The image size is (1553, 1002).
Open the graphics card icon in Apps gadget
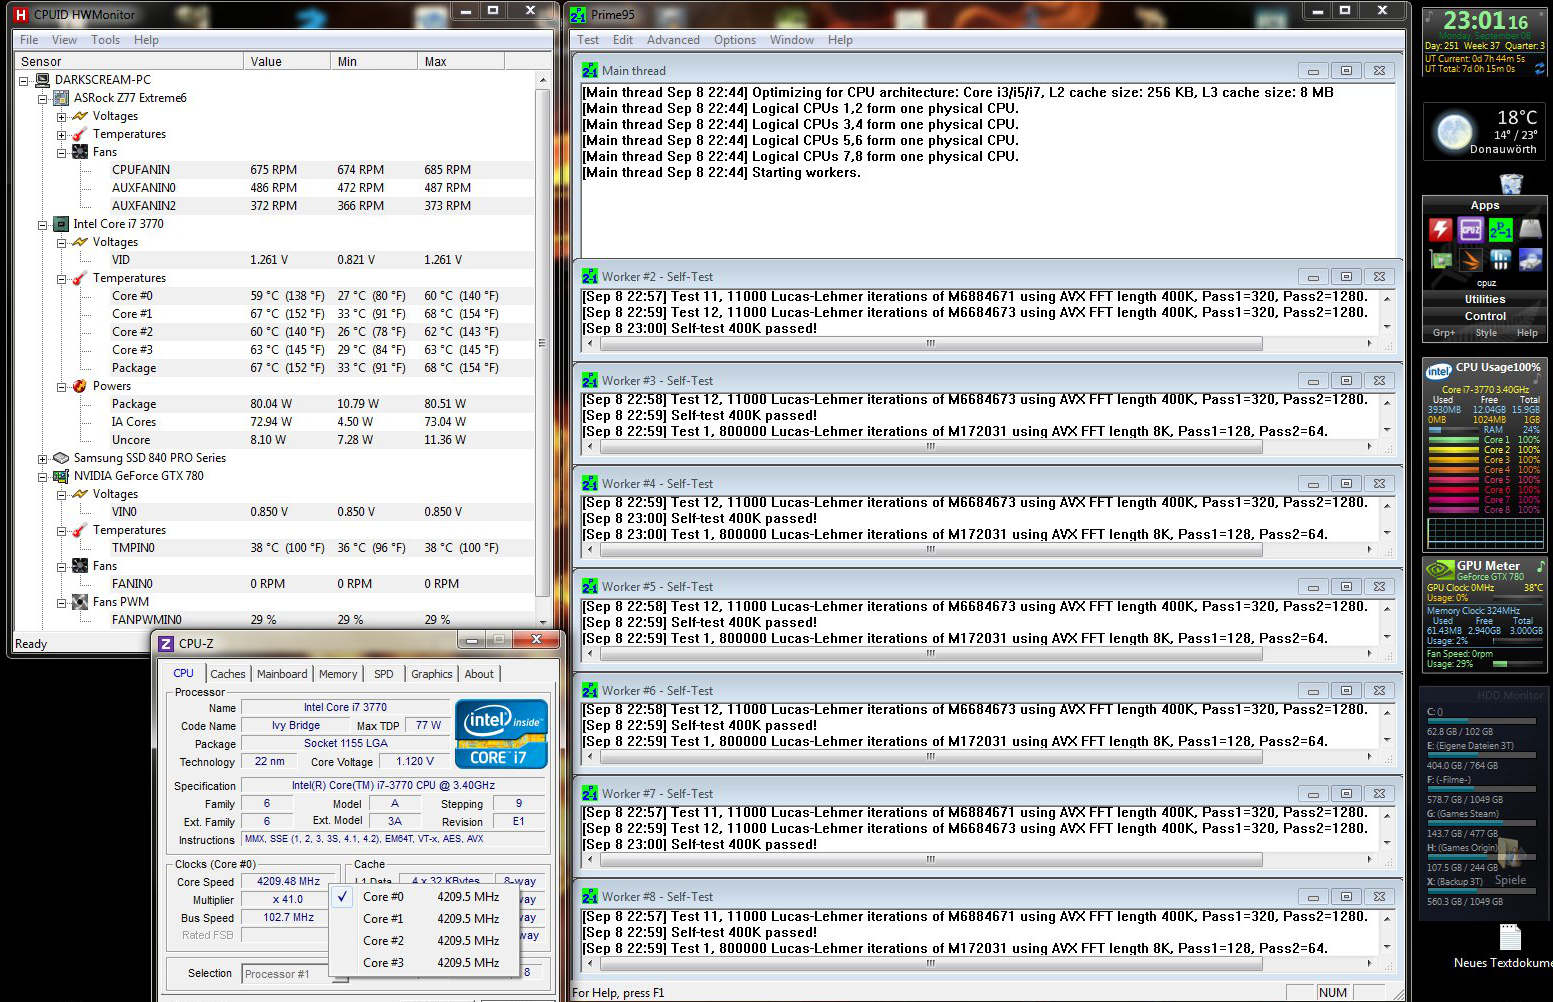(x=1441, y=260)
